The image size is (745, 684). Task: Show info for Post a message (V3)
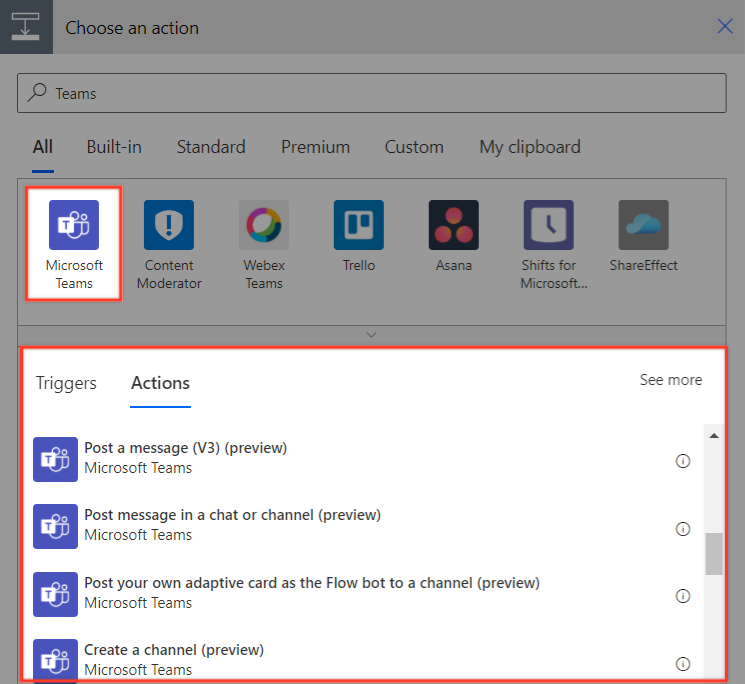coord(683,461)
